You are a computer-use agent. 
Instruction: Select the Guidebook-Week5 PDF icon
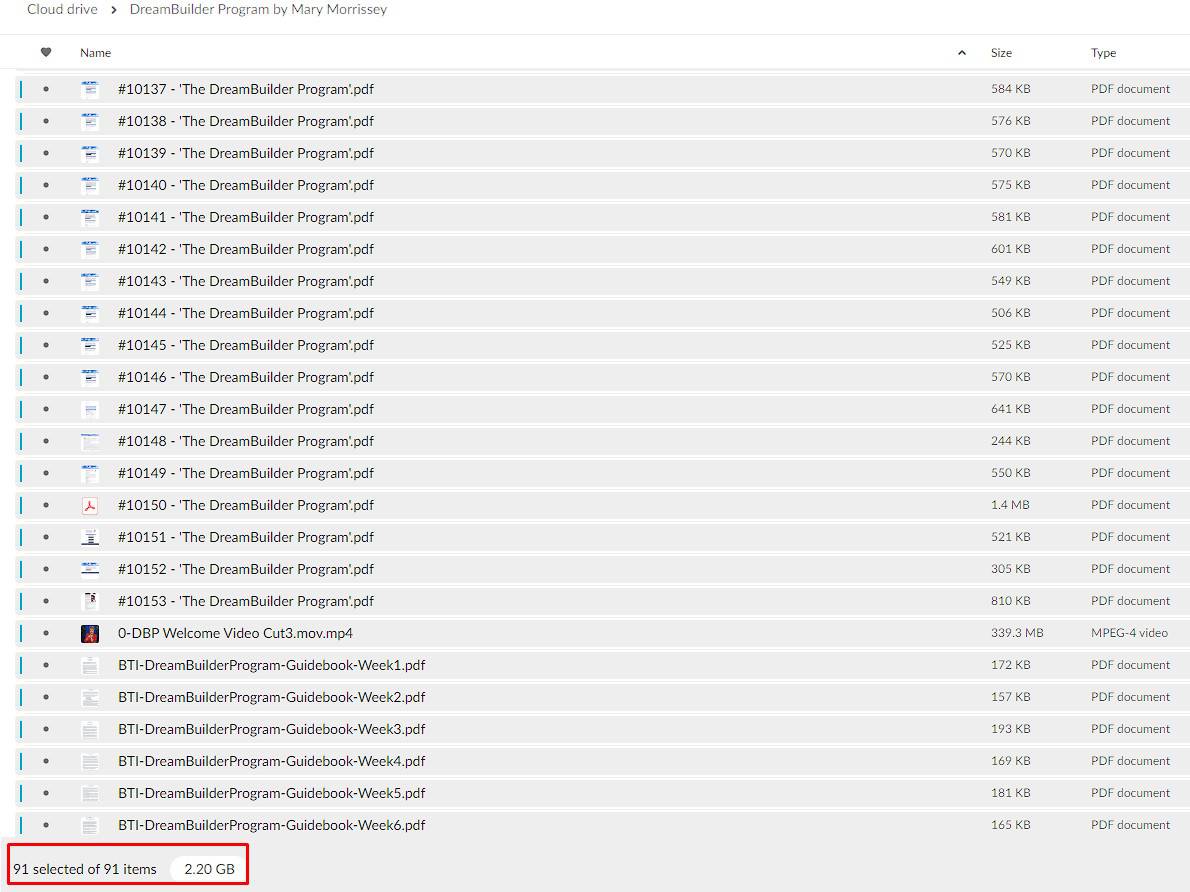point(90,793)
